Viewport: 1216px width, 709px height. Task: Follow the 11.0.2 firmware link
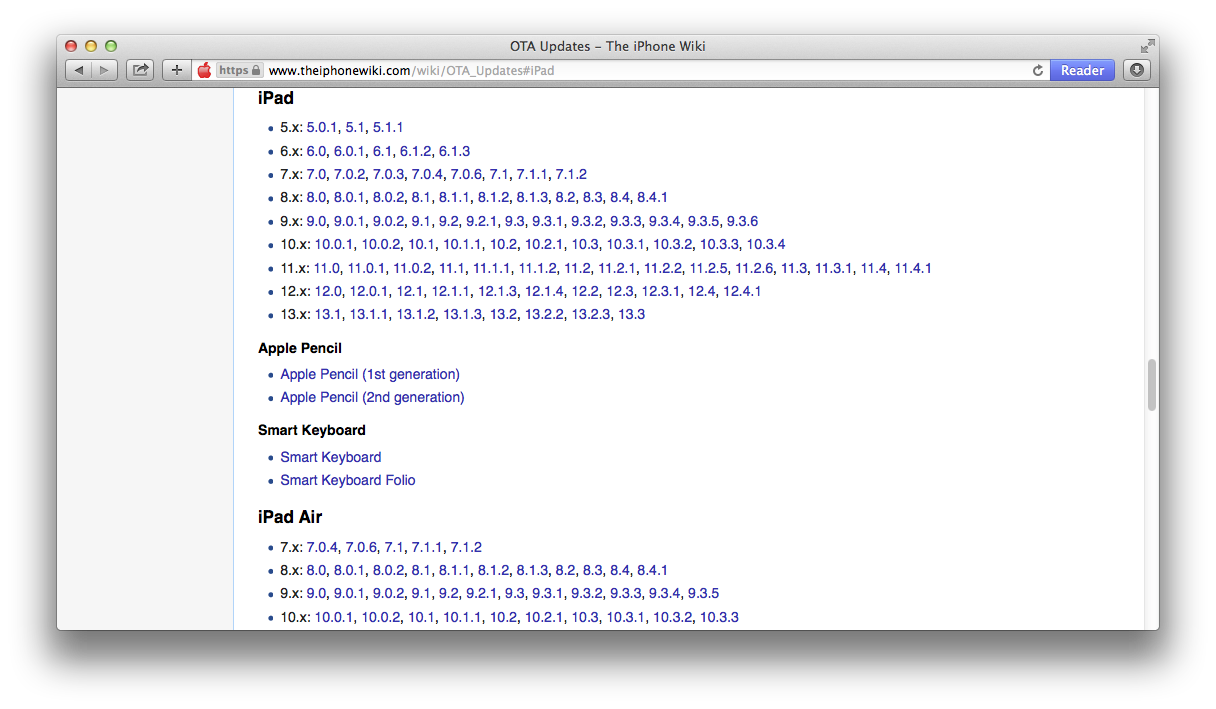(x=412, y=268)
